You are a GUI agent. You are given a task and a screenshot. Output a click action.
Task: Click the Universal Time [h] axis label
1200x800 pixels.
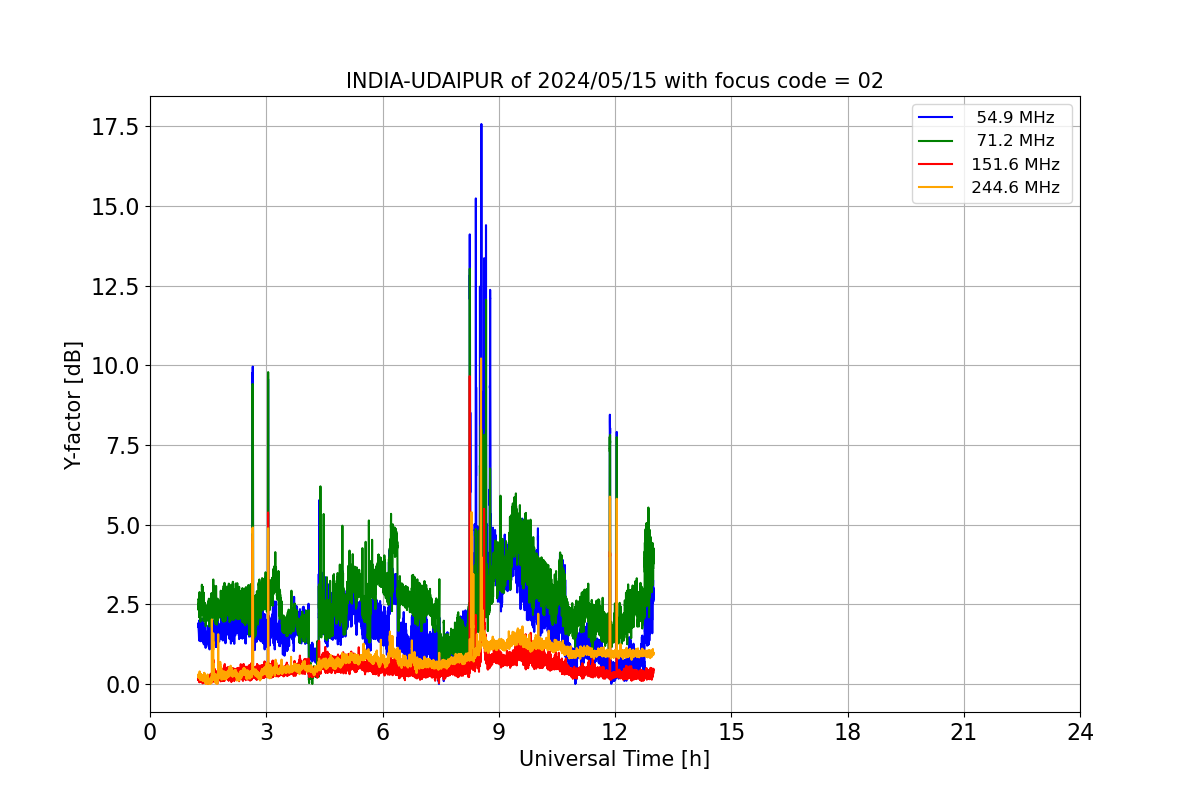point(614,759)
